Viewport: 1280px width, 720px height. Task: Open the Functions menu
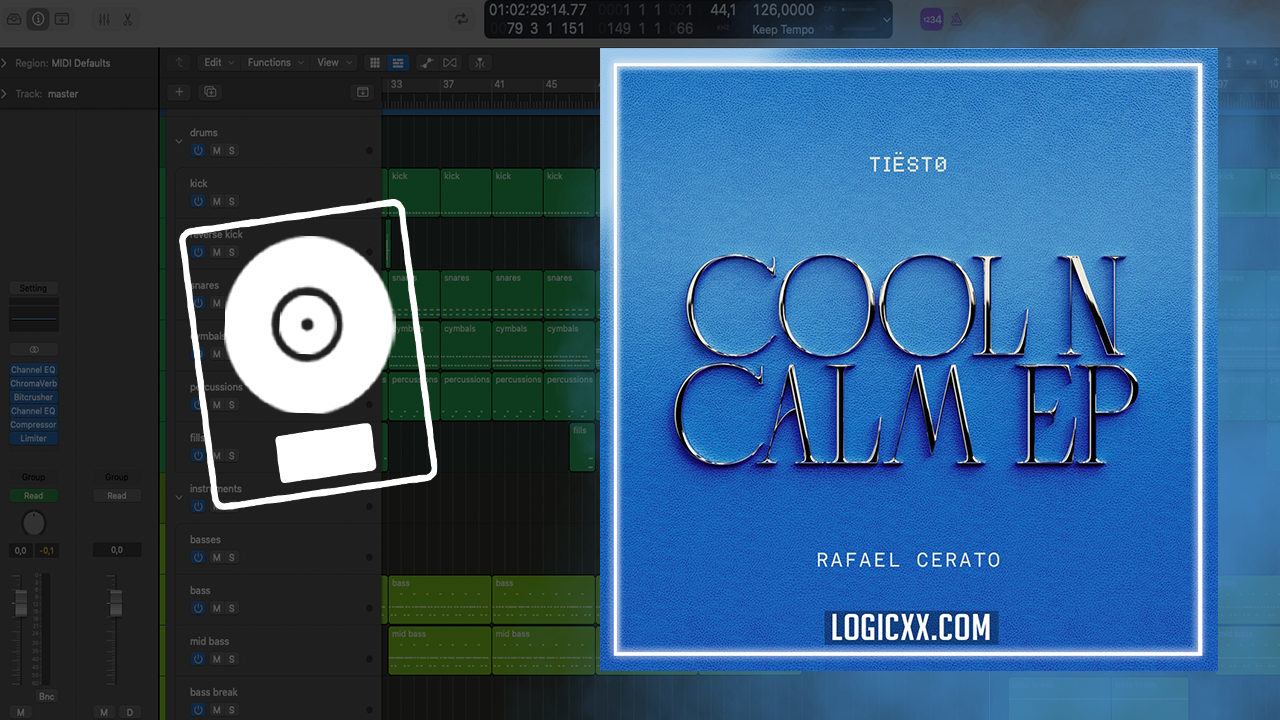275,62
